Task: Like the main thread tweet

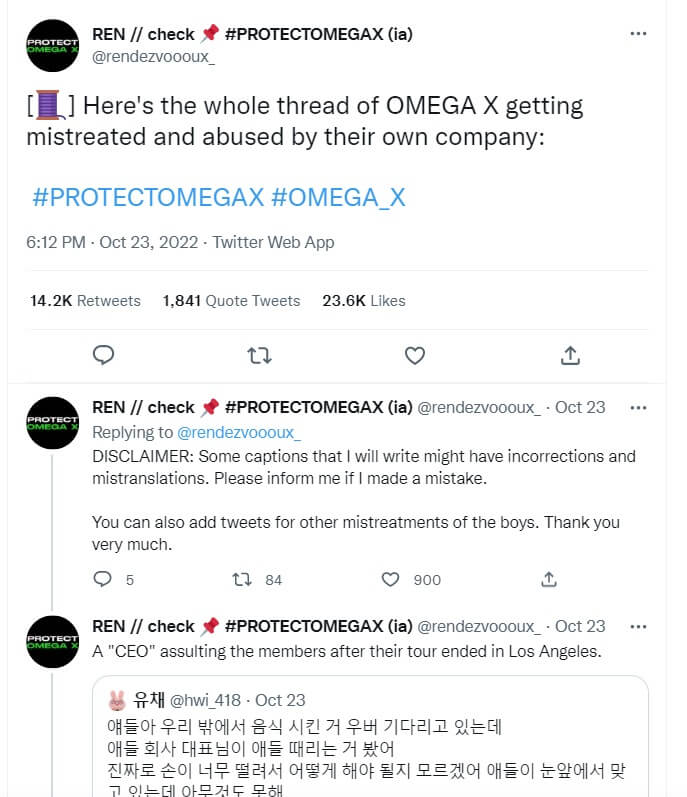Action: coord(415,355)
